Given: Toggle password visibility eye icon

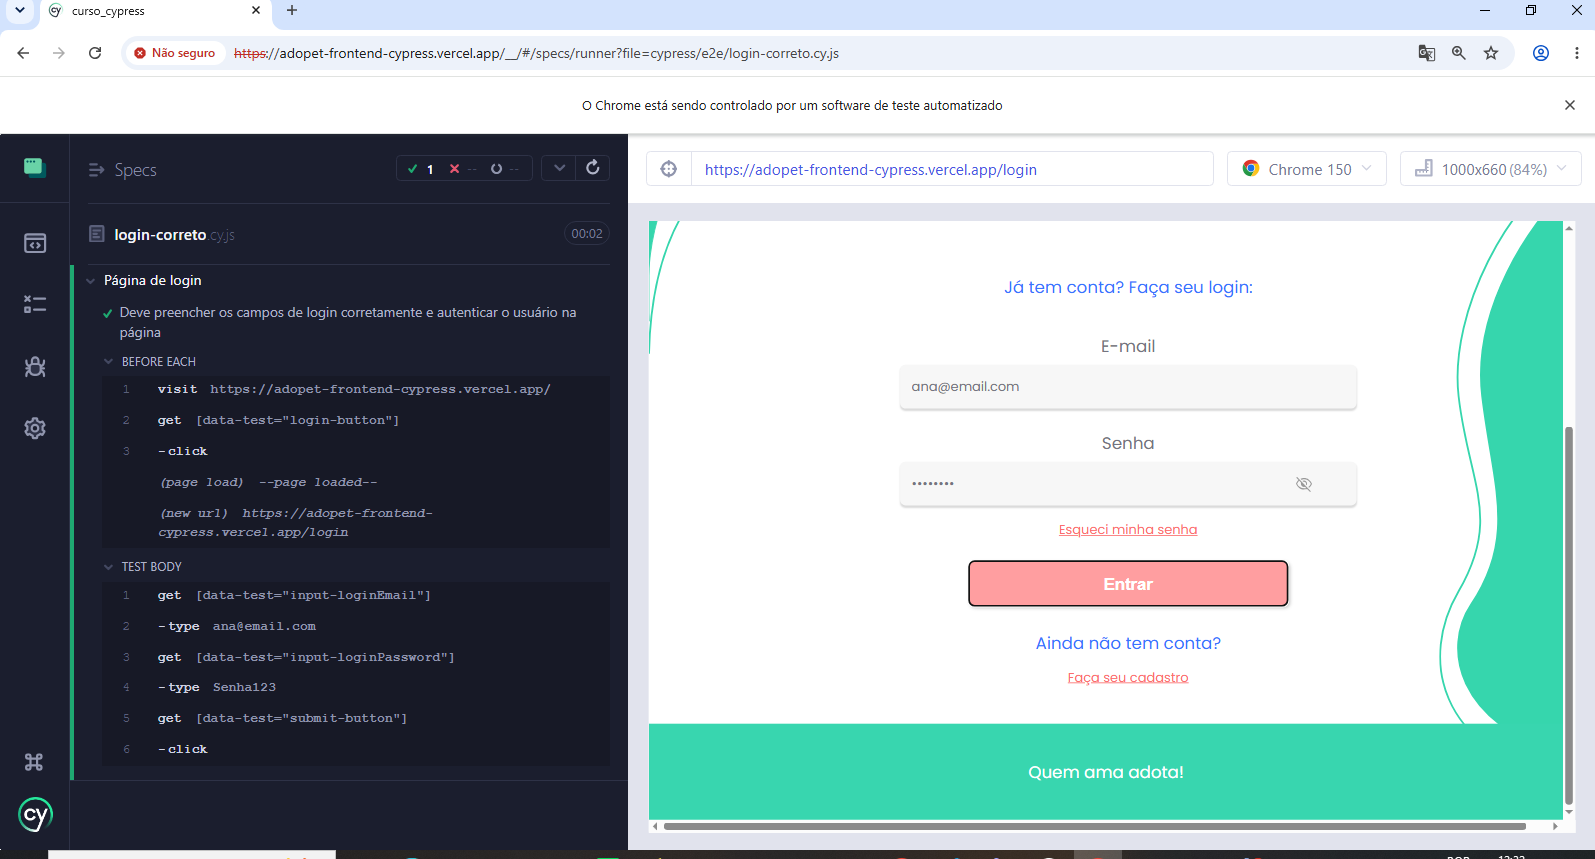Looking at the screenshot, I should pyautogui.click(x=1304, y=484).
